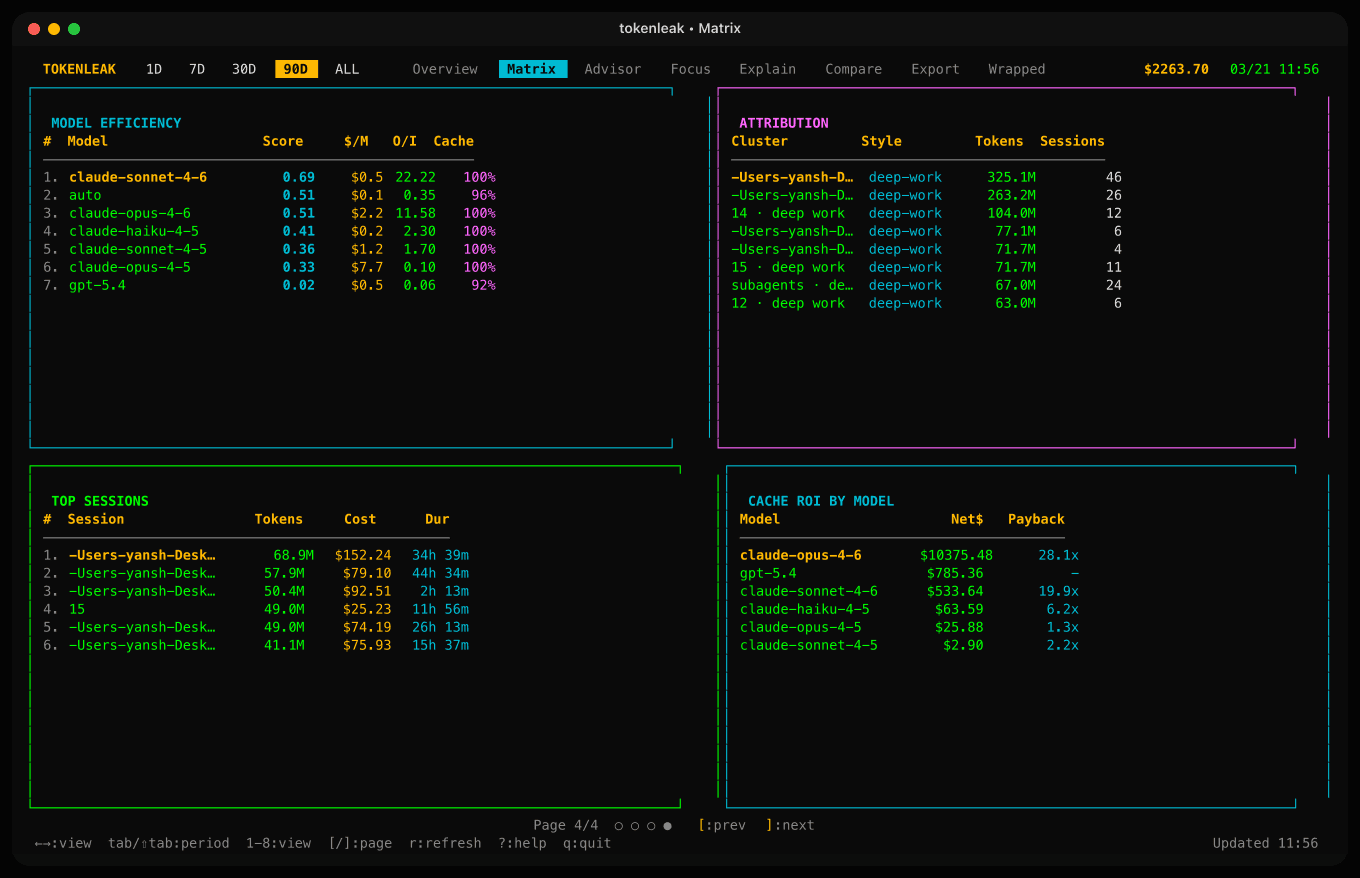This screenshot has height=878, width=1360.
Task: Choose the ALL time period
Action: 347,69
